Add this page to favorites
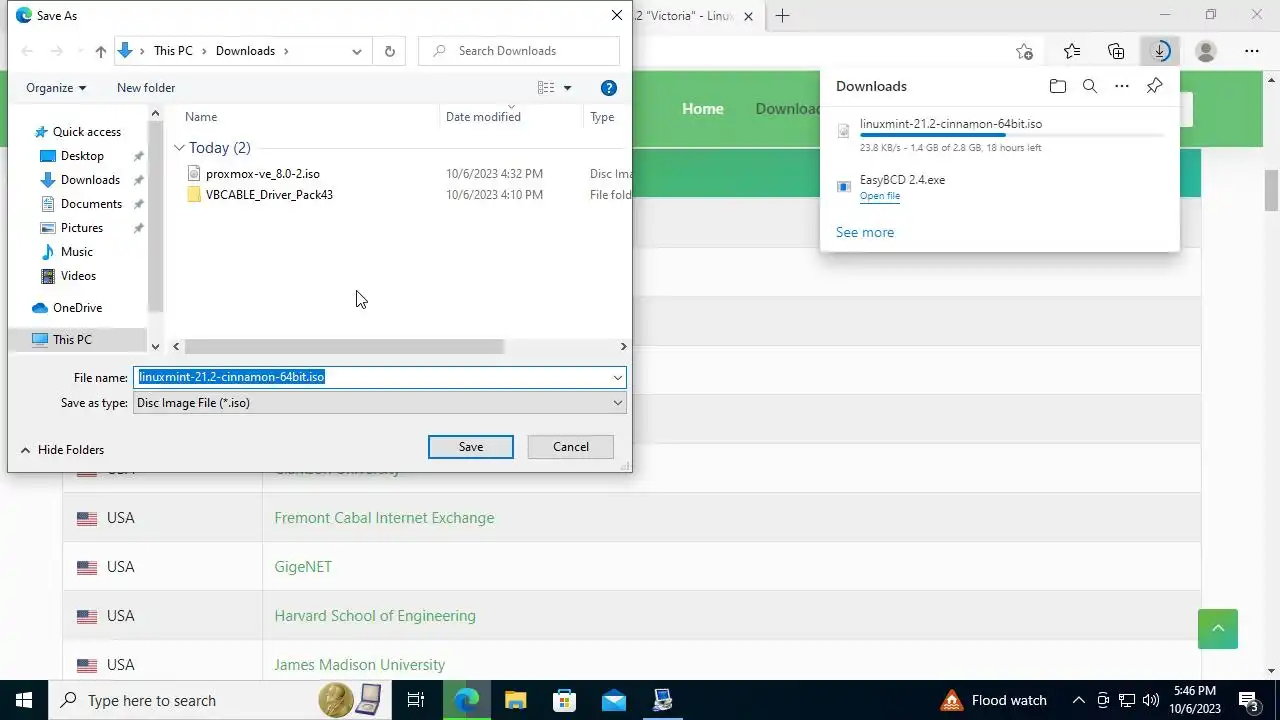 coord(1024,51)
